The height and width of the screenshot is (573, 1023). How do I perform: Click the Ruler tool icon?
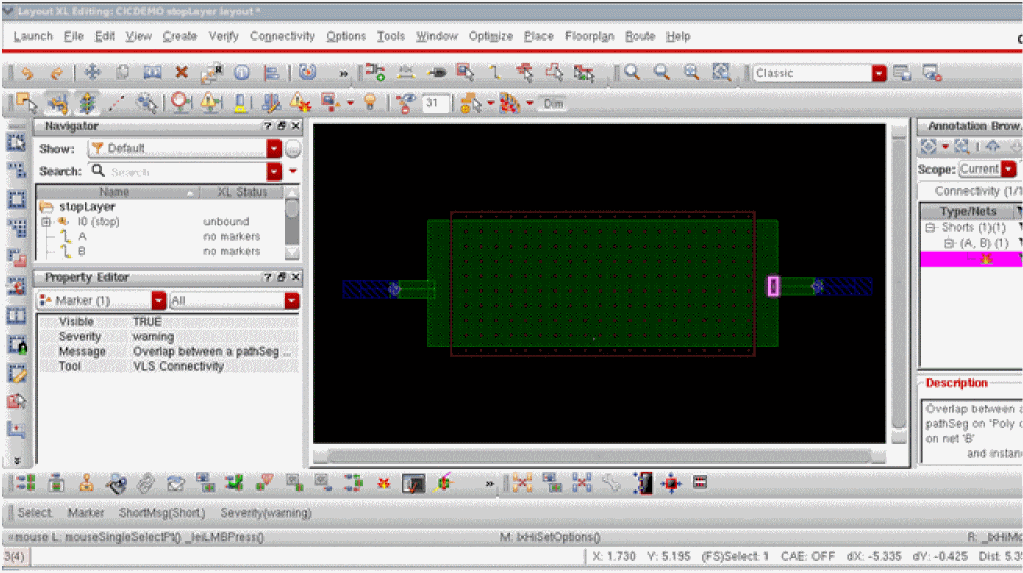pos(118,103)
